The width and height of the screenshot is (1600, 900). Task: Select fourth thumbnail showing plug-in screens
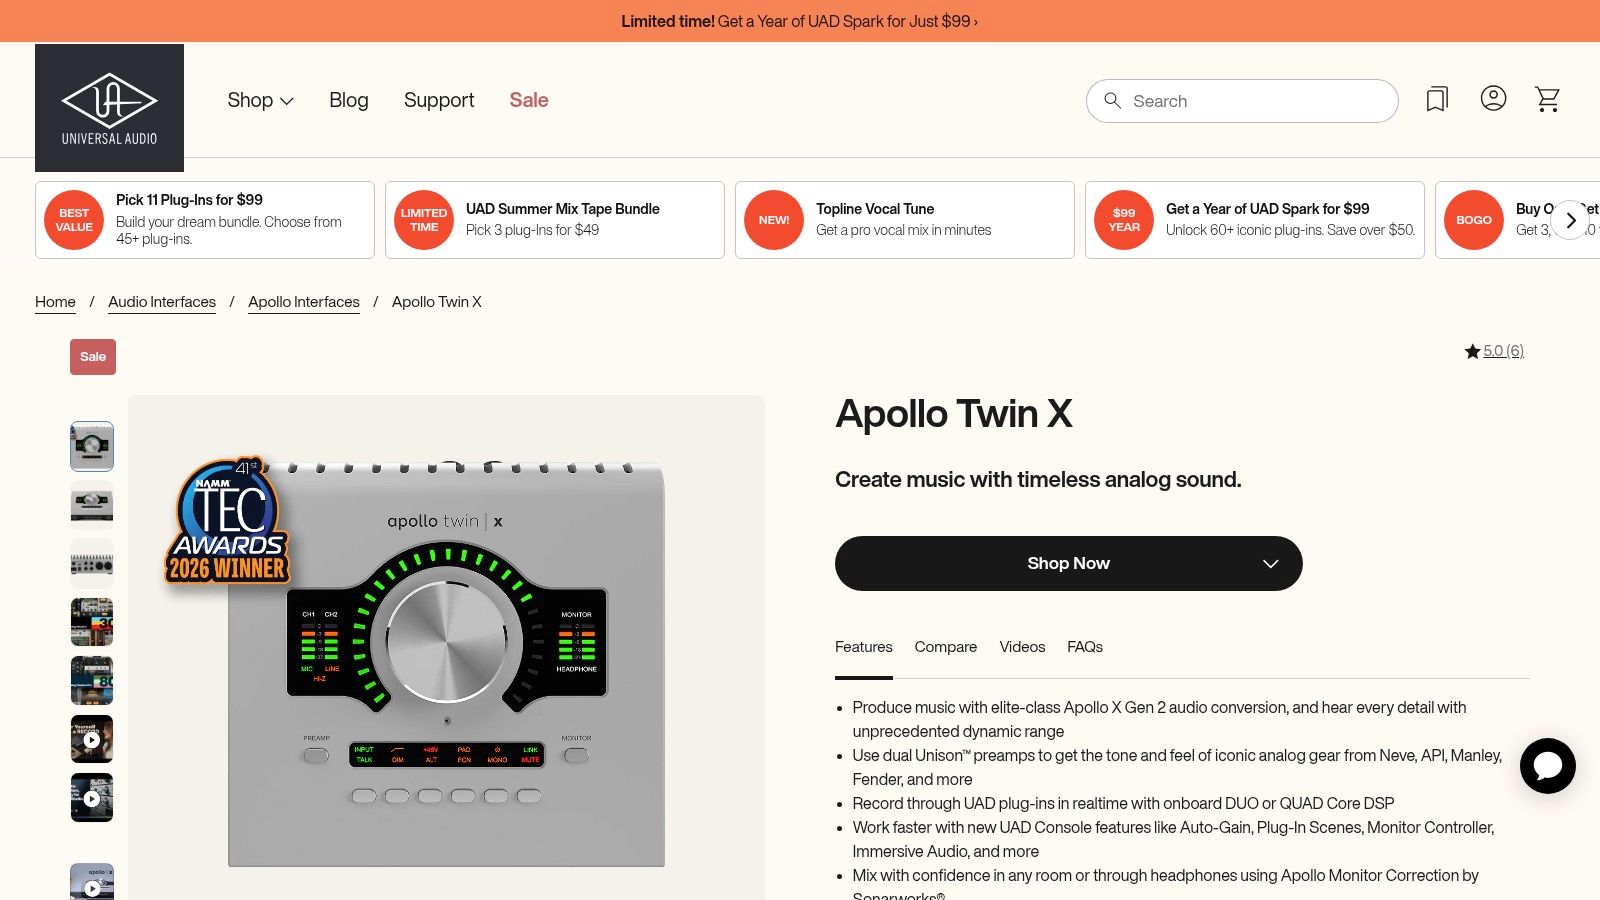click(x=92, y=622)
